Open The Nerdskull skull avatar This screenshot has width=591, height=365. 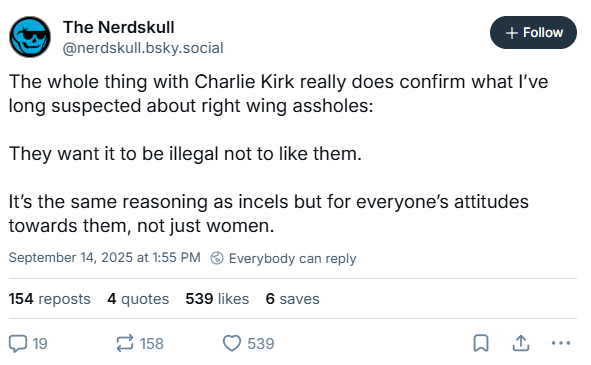(x=30, y=37)
